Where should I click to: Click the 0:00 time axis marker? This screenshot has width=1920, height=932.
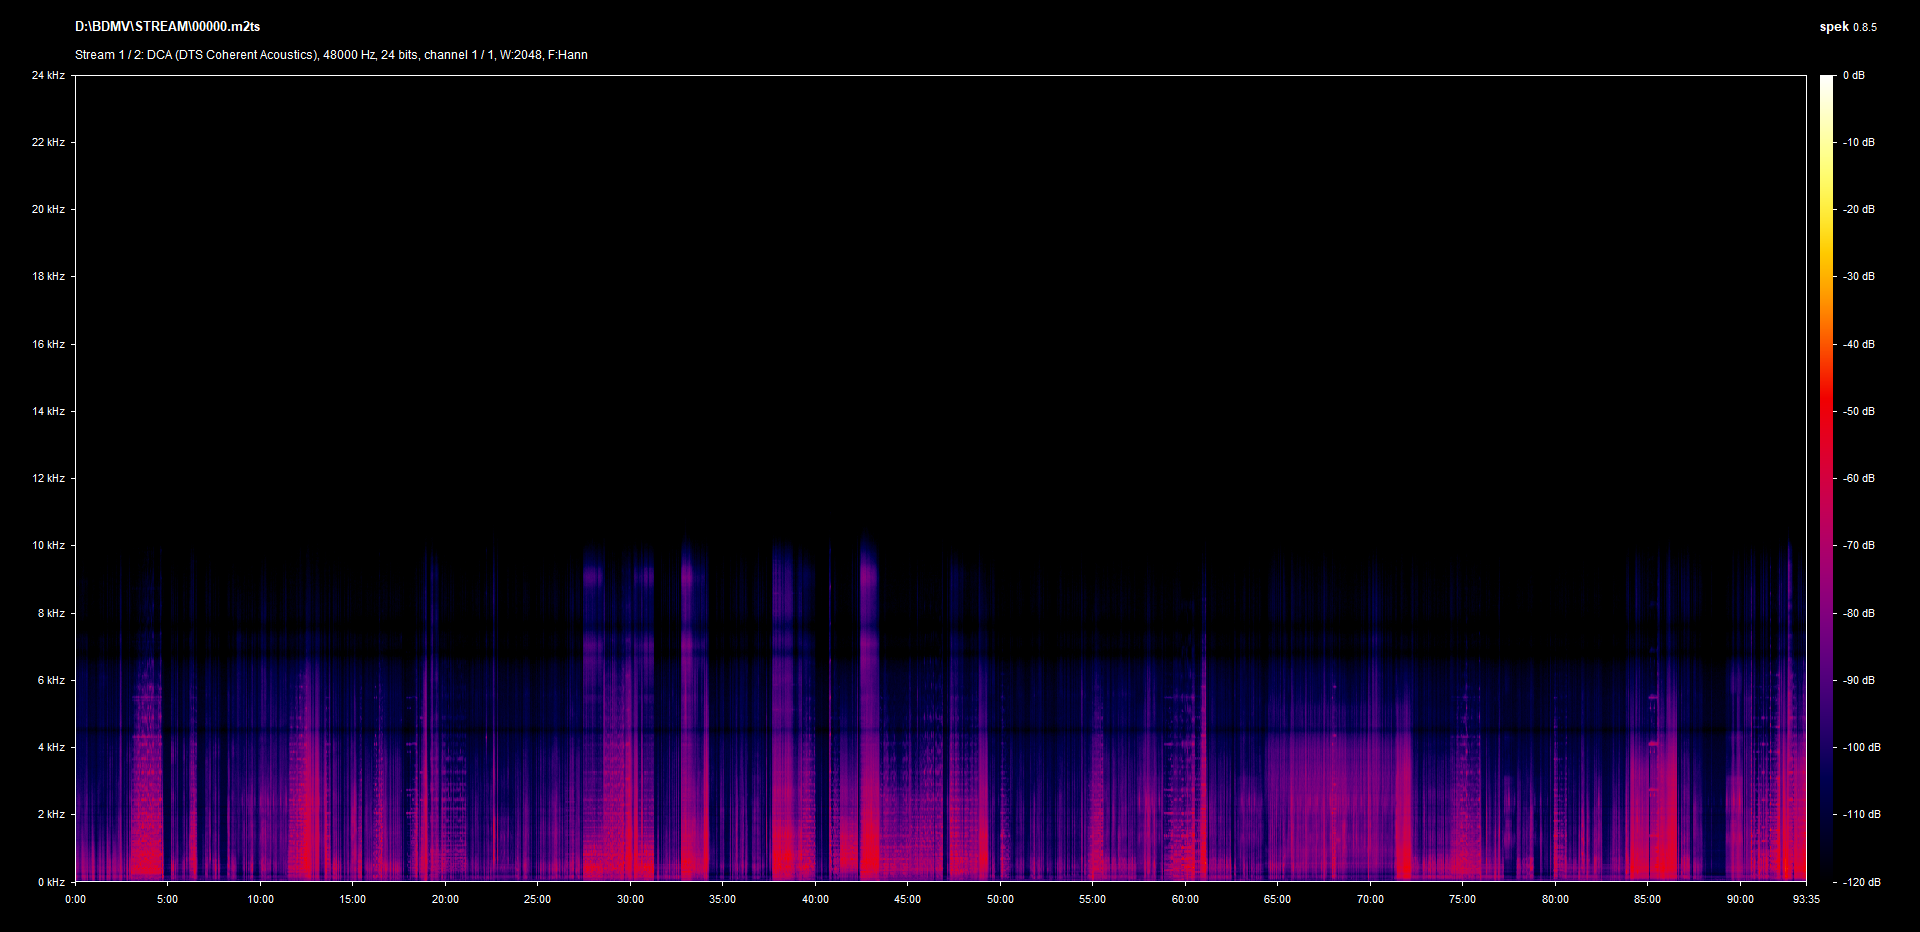(75, 899)
